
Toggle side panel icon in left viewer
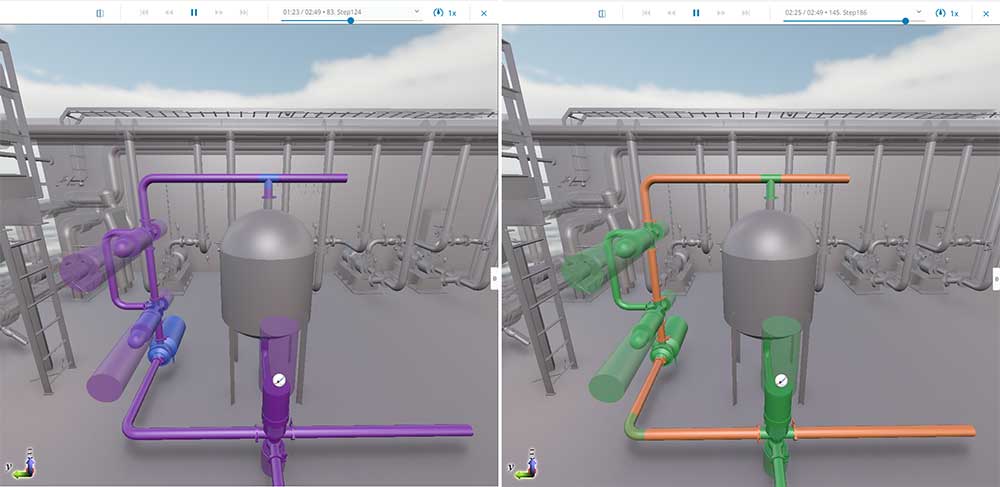click(100, 13)
